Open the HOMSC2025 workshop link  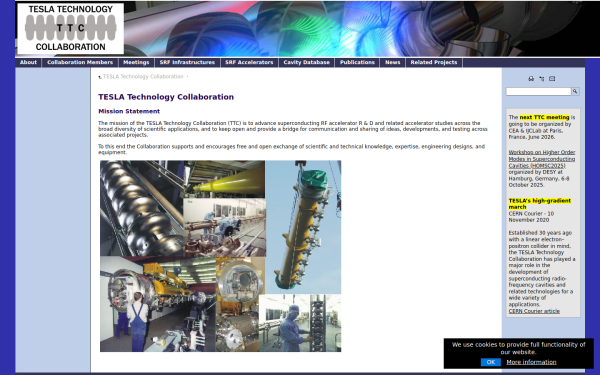click(x=541, y=159)
